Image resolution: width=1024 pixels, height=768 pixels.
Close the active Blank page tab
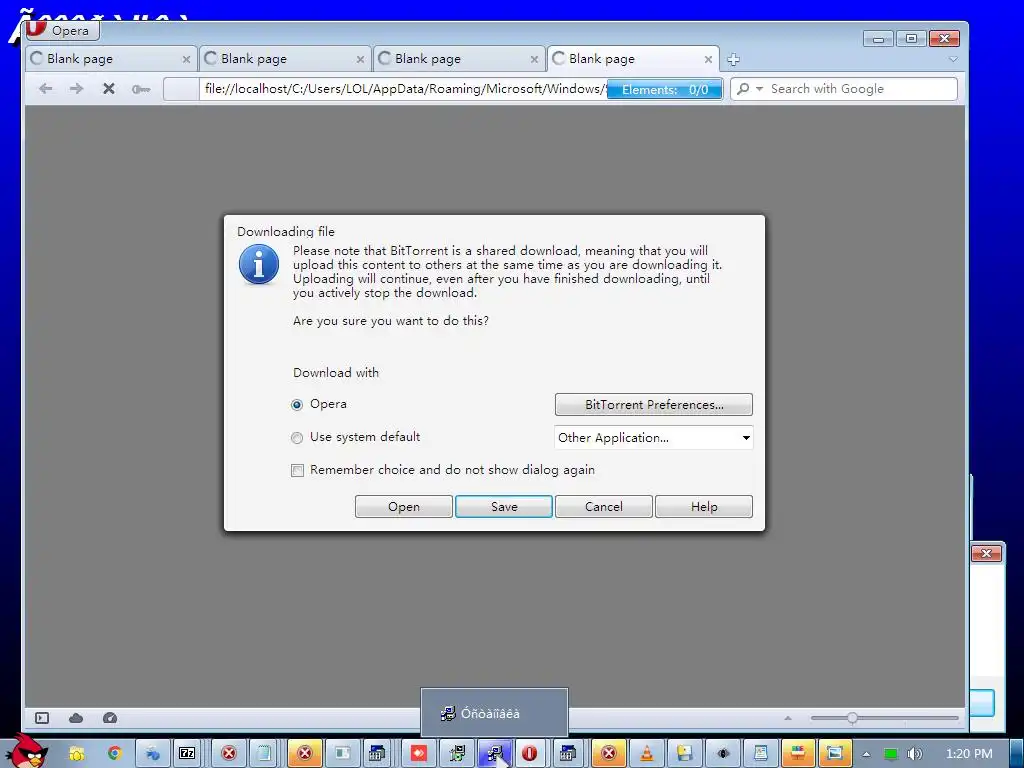tap(708, 59)
